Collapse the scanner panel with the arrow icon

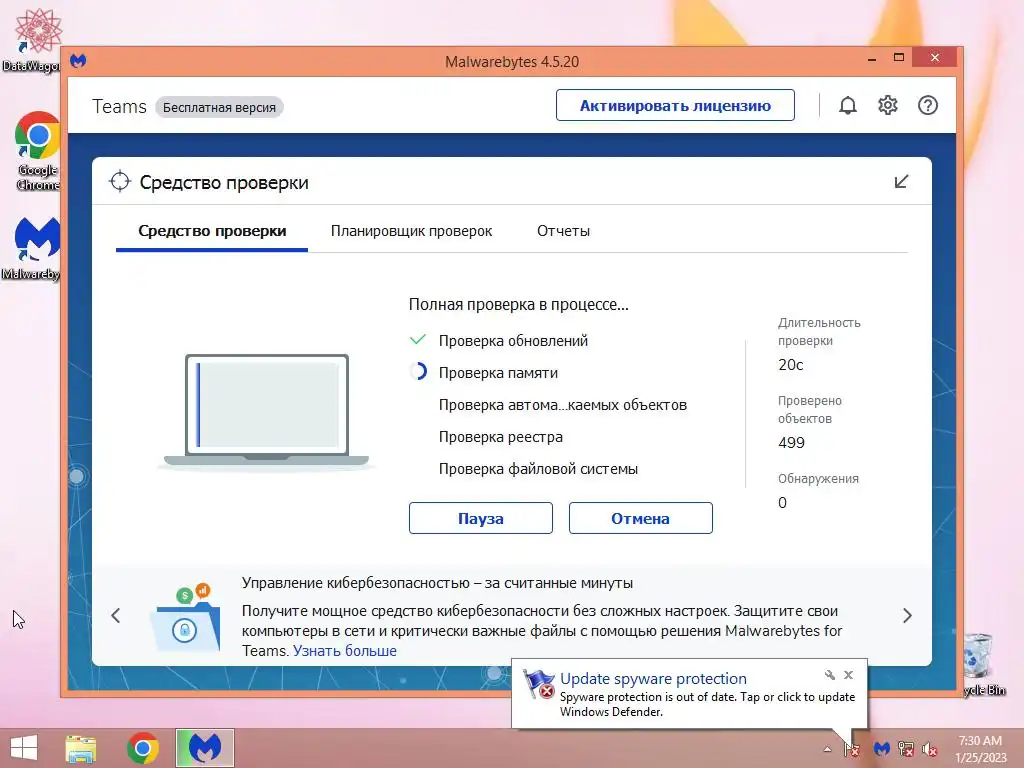tap(901, 182)
